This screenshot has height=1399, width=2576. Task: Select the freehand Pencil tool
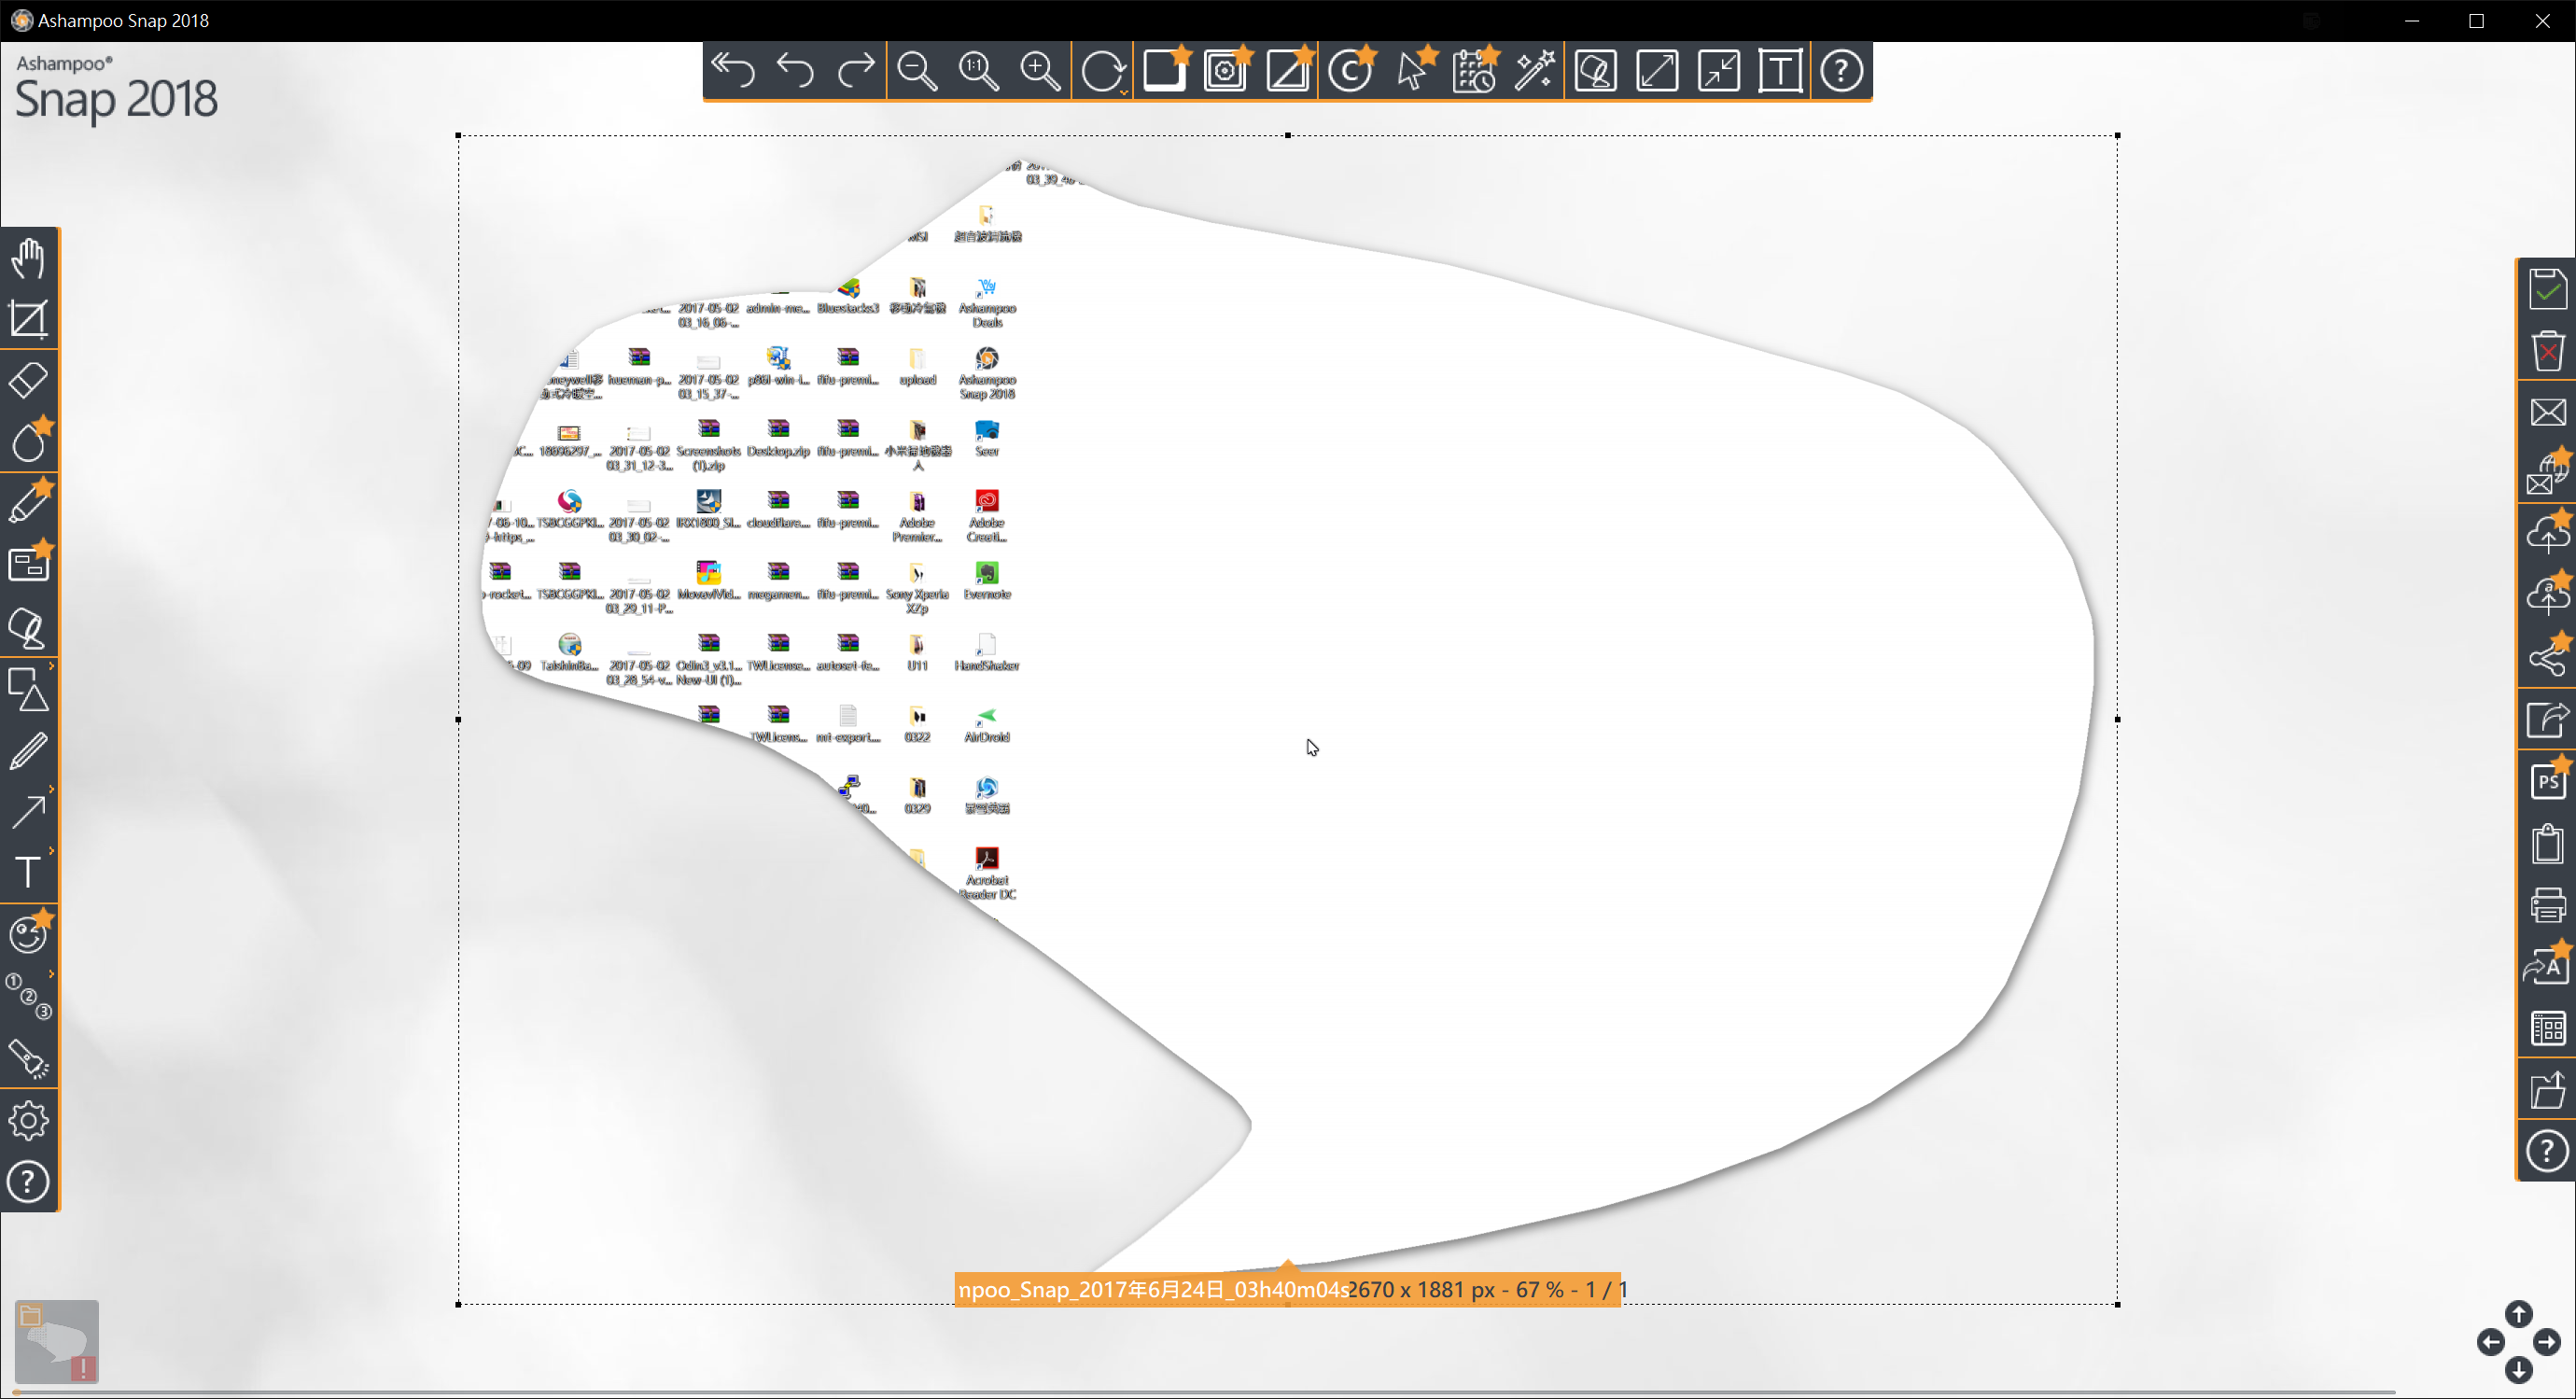(28, 750)
